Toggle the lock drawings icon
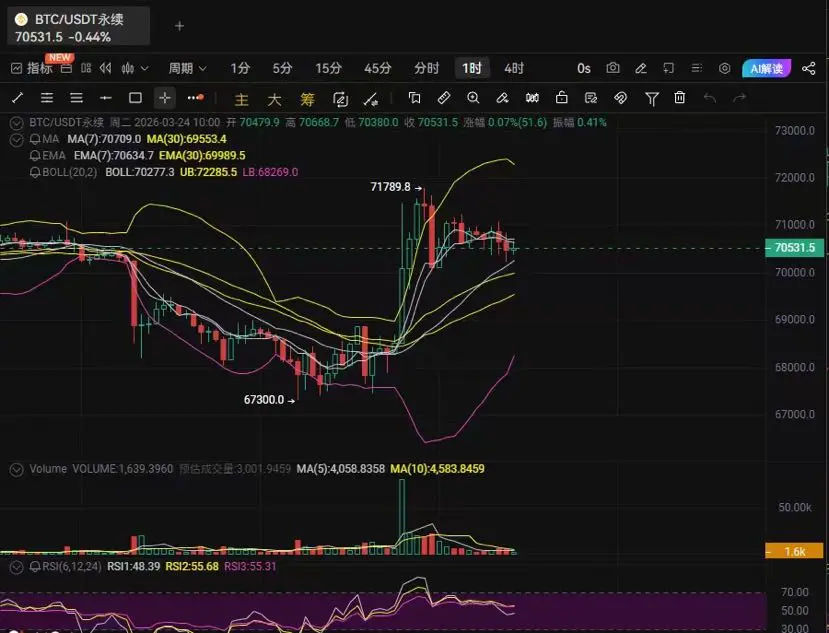The height and width of the screenshot is (633, 829). [x=561, y=97]
